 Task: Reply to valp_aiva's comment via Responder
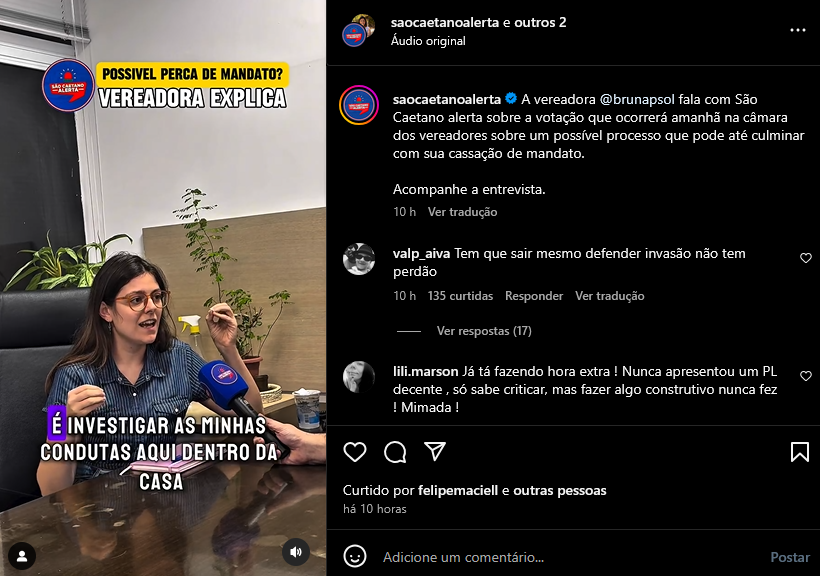click(x=534, y=296)
